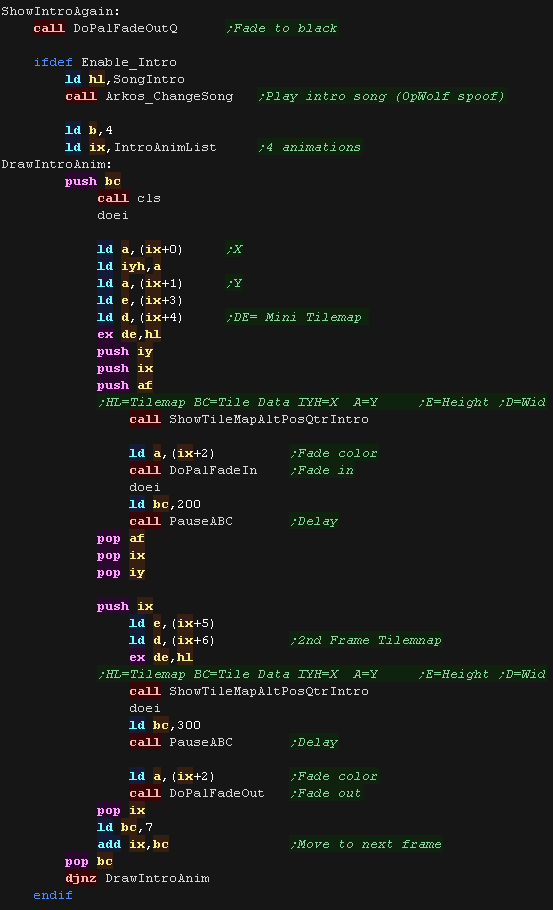Click the 2nd Frame Tilemnap comment
Viewport: 553px width, 910px height.
coord(366,640)
